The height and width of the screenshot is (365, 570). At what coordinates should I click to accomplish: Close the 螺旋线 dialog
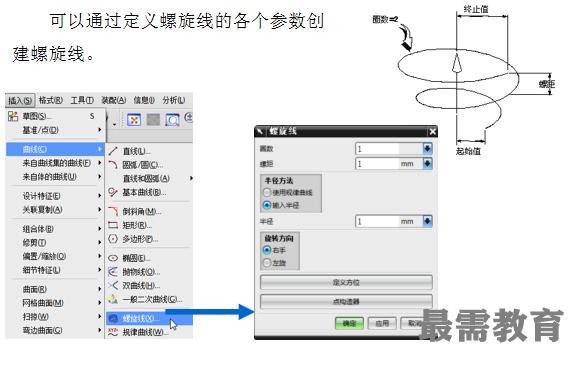tap(432, 132)
